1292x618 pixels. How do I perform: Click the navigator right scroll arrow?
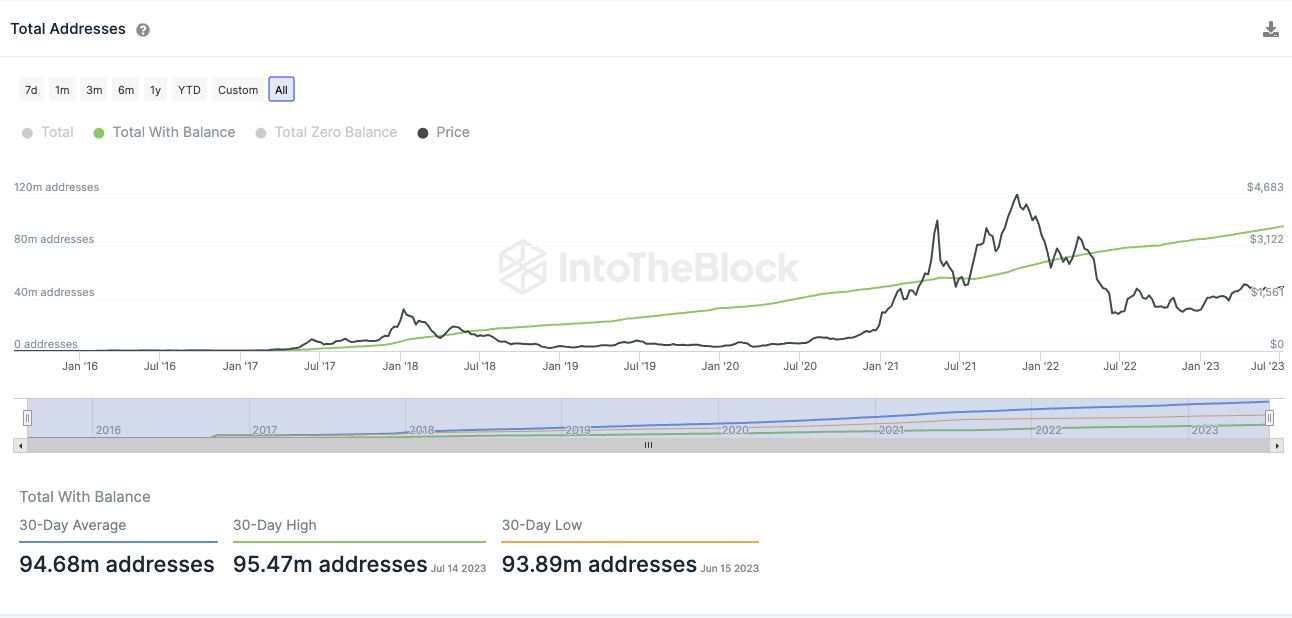pyautogui.click(x=1277, y=445)
